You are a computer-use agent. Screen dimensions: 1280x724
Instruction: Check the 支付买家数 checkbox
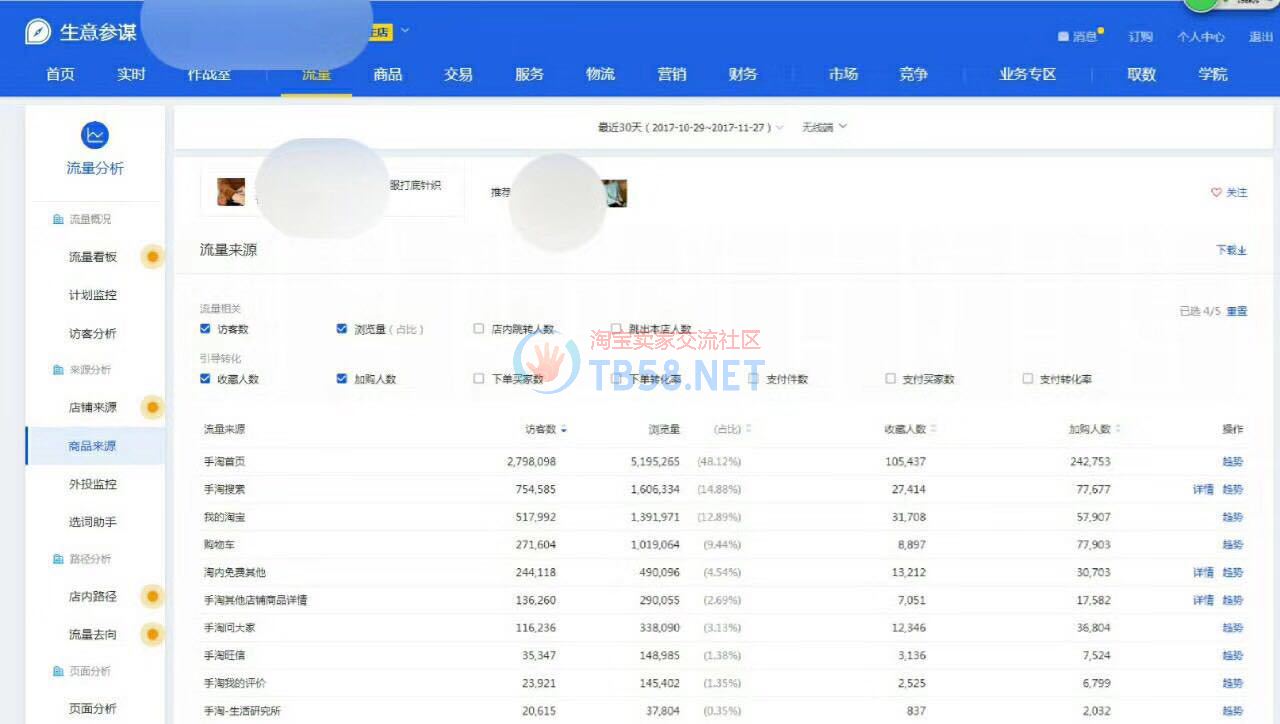coord(890,378)
